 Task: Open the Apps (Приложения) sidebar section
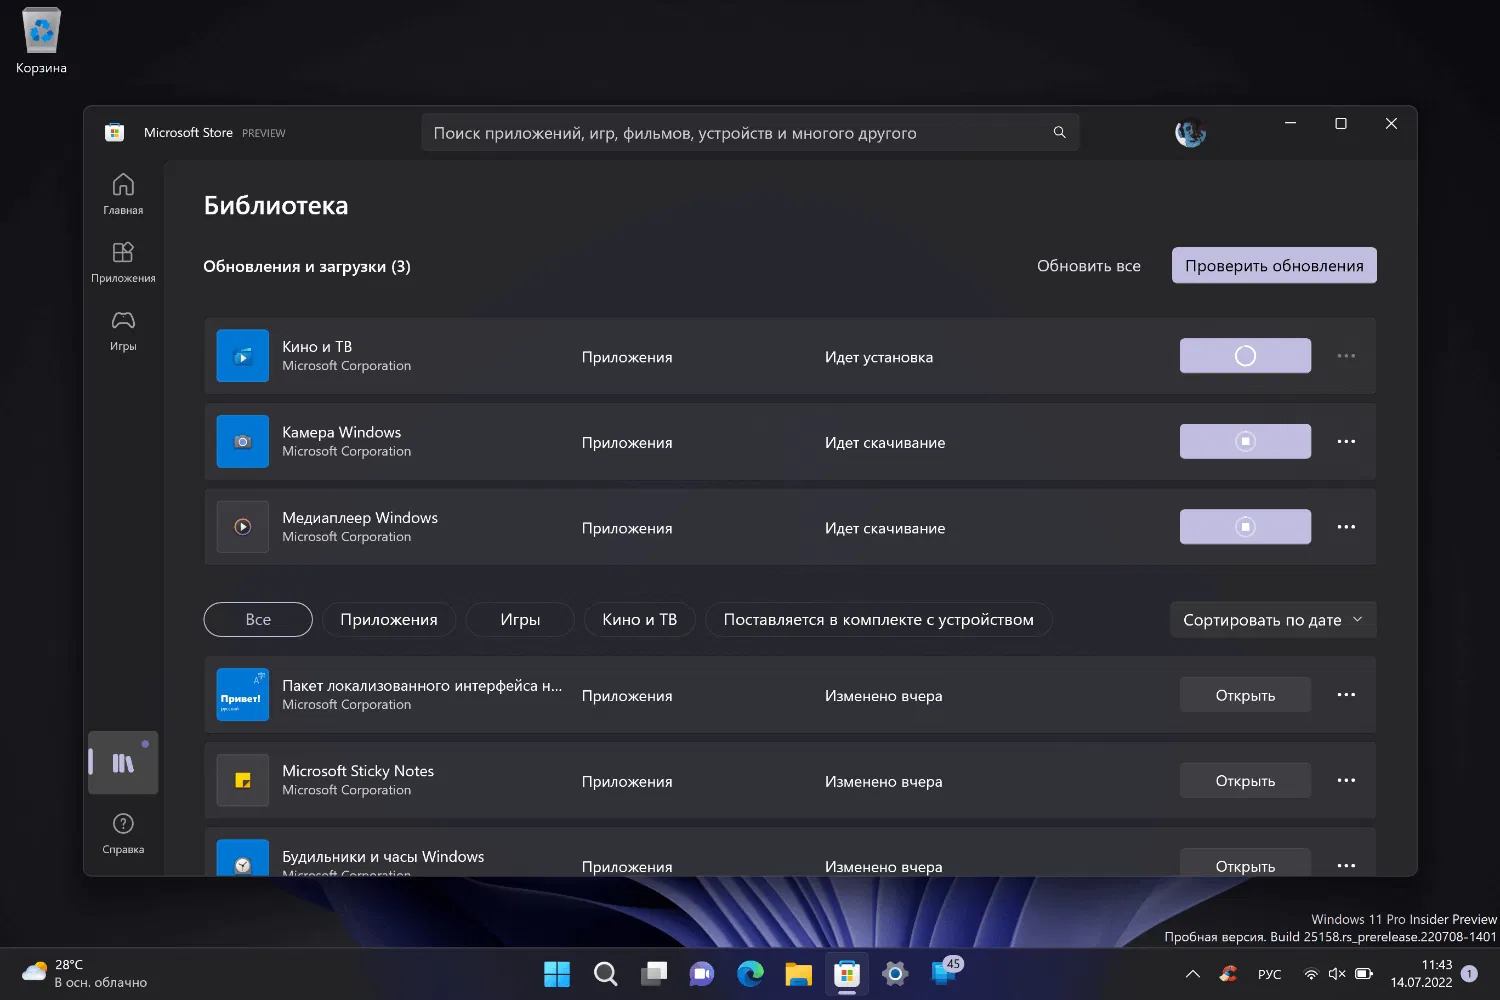123,262
